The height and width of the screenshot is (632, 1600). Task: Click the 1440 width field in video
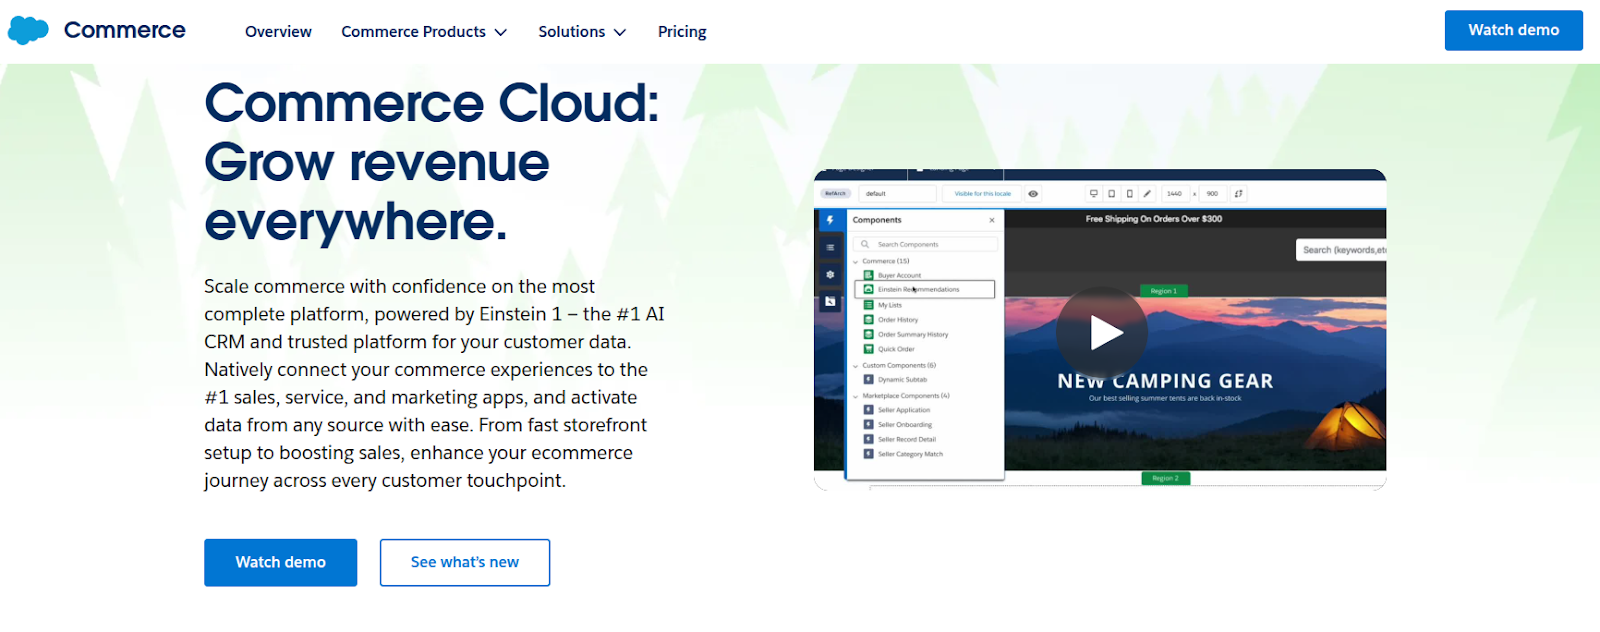(1175, 194)
